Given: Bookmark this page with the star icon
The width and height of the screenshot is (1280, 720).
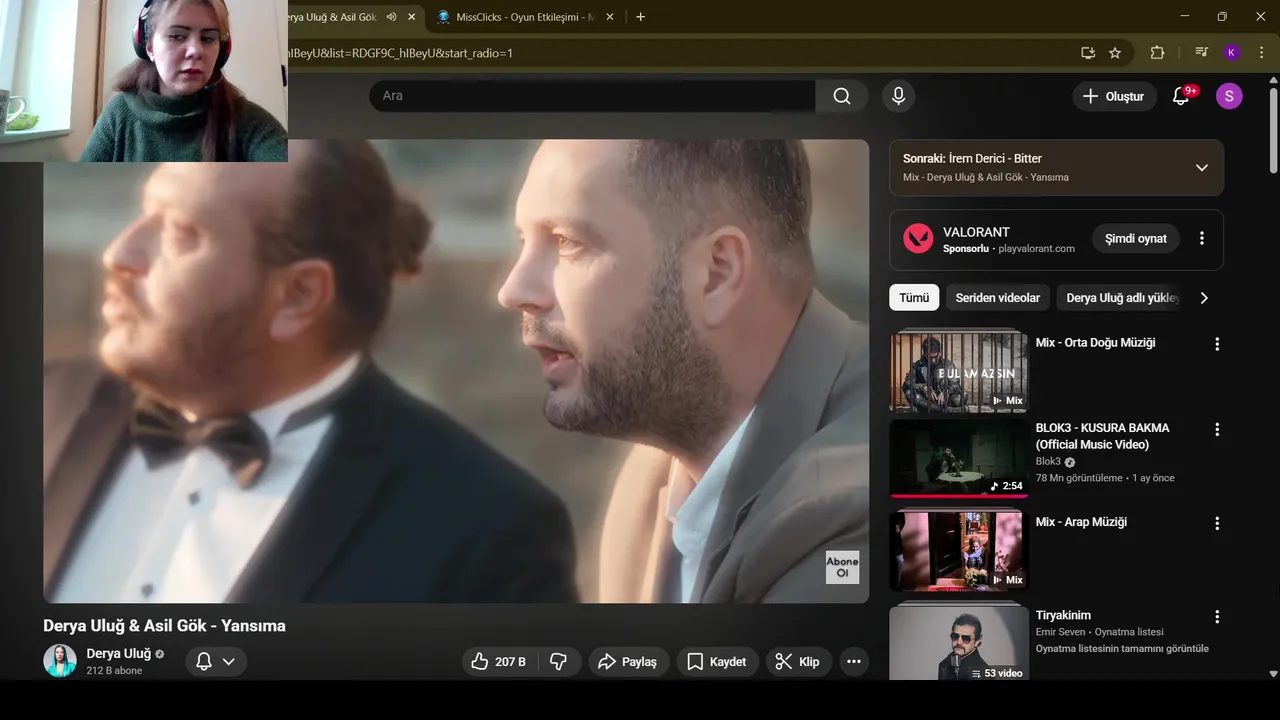Looking at the screenshot, I should (1115, 53).
